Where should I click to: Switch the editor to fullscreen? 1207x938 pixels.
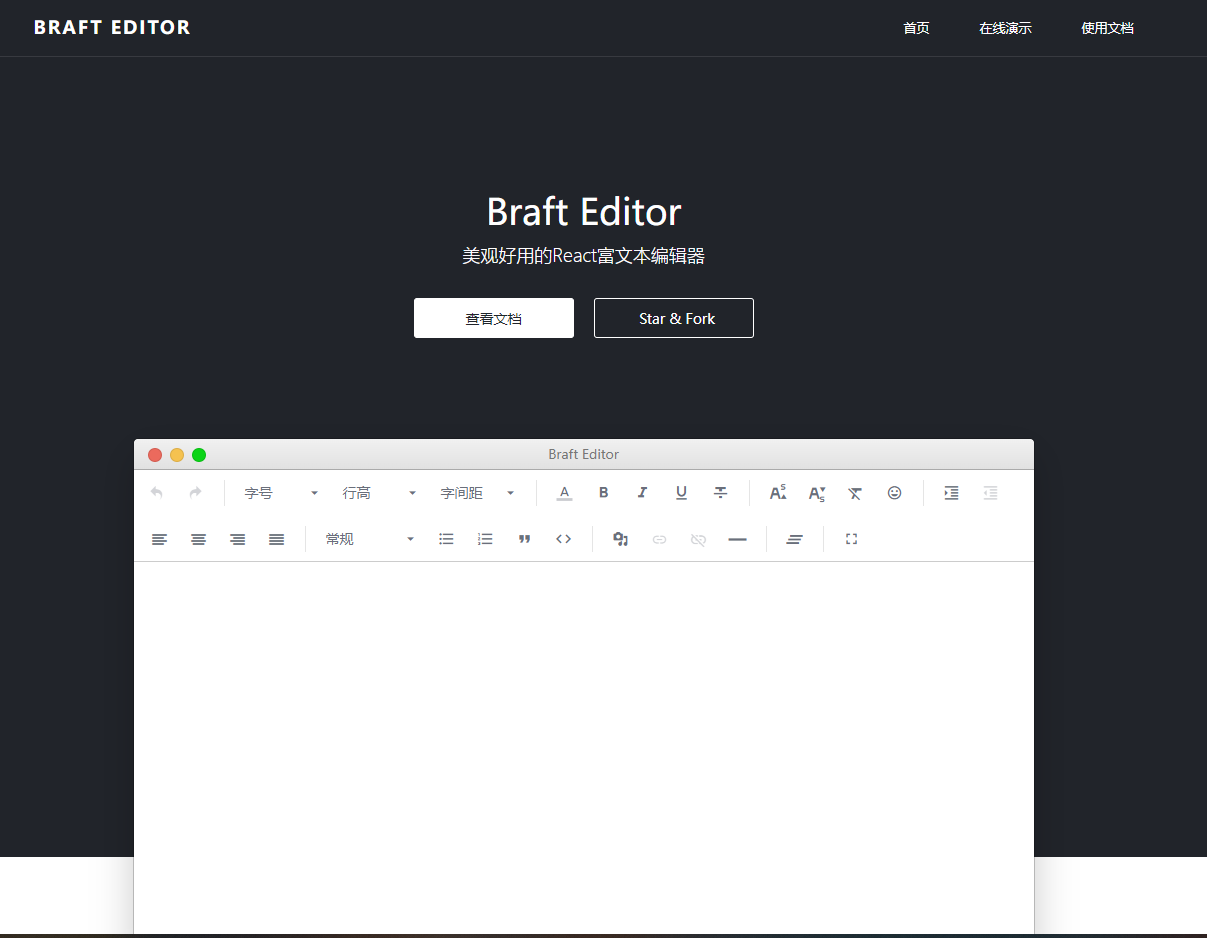pyautogui.click(x=851, y=539)
